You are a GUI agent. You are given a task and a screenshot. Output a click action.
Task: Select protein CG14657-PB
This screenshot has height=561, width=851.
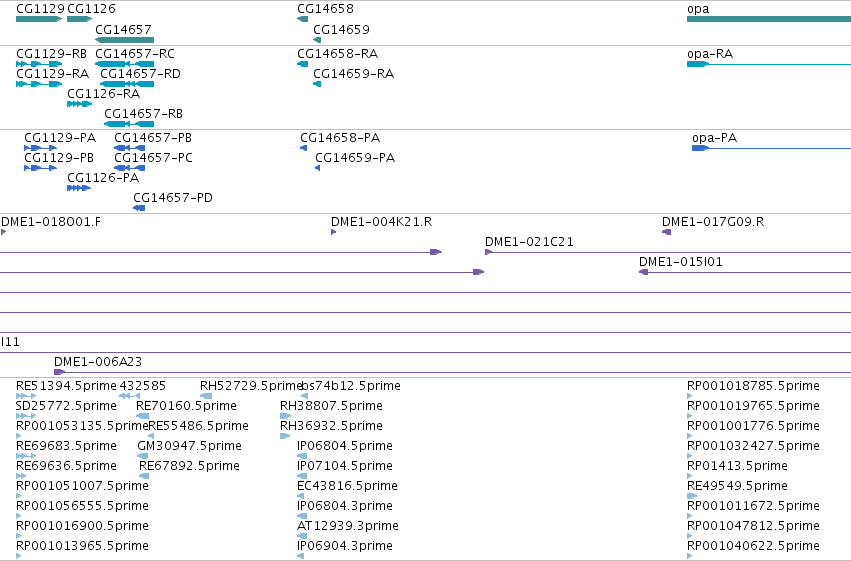[130, 148]
